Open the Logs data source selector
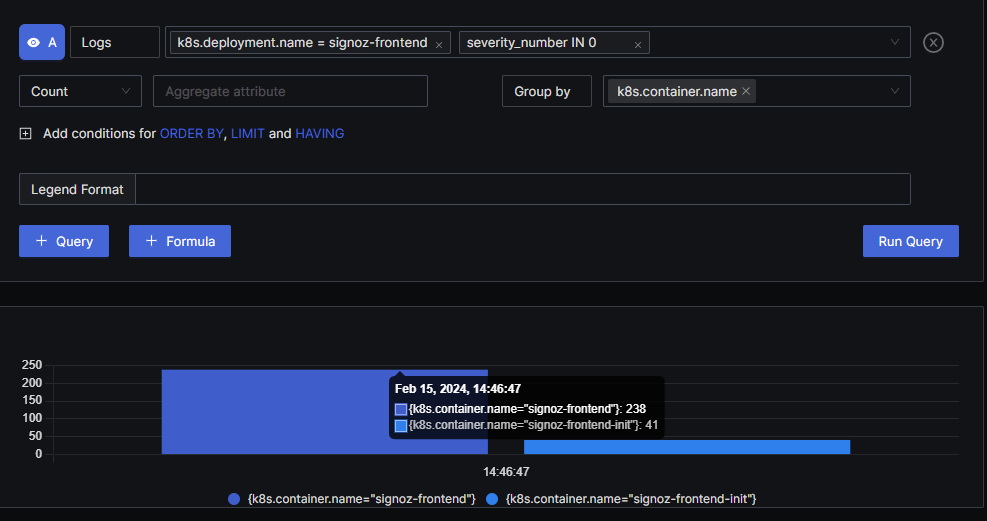The height and width of the screenshot is (521, 987). point(115,42)
